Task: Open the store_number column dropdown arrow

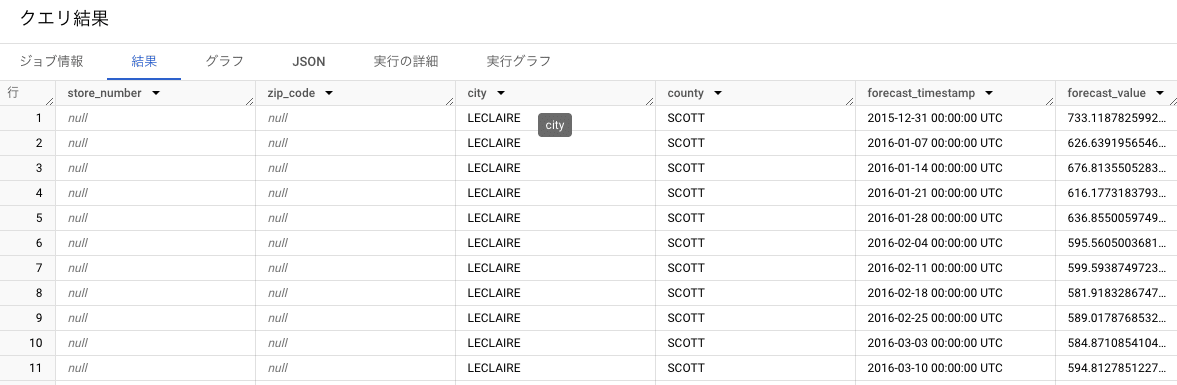Action: 156,93
